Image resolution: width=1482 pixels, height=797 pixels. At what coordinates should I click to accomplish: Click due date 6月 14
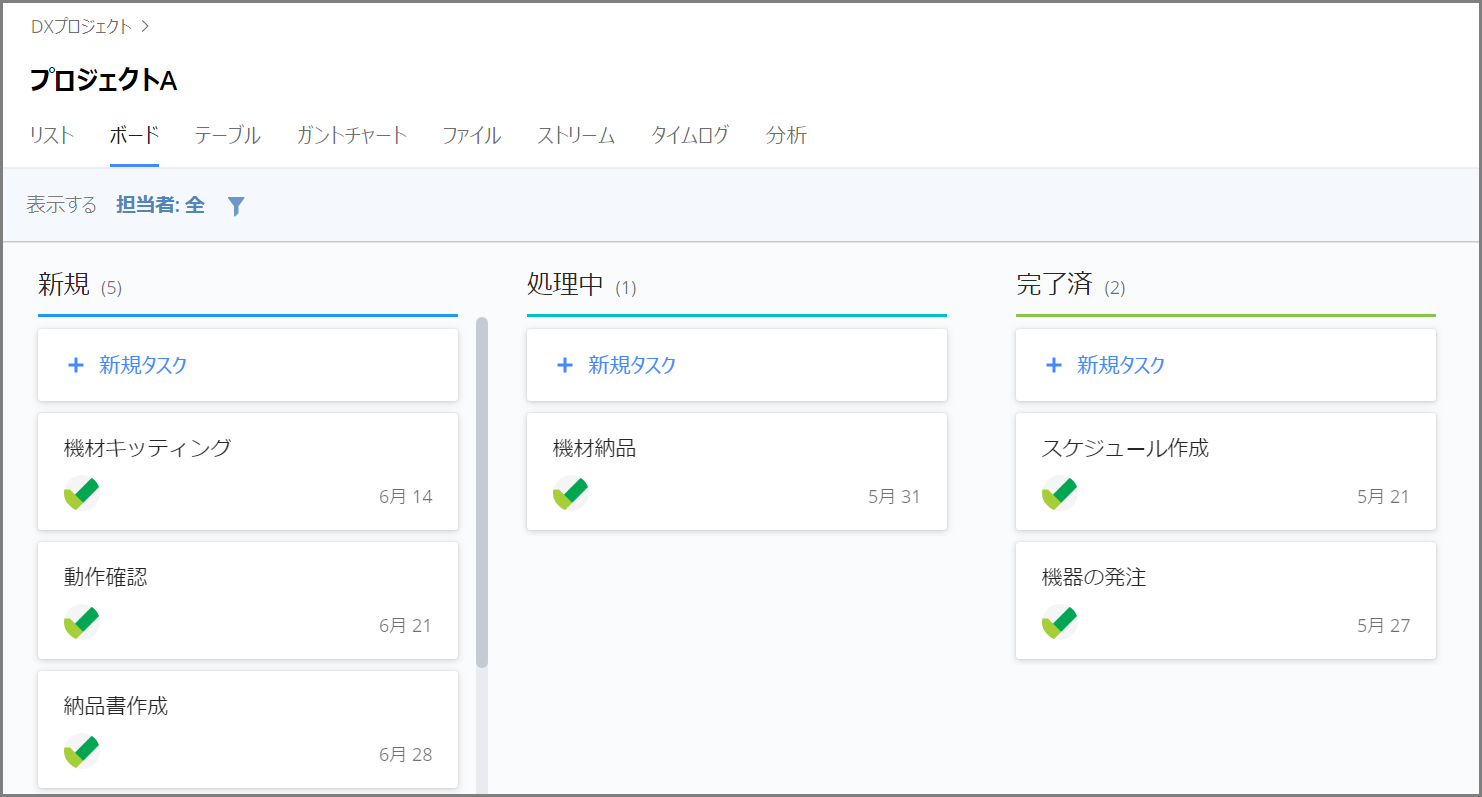[x=406, y=497]
